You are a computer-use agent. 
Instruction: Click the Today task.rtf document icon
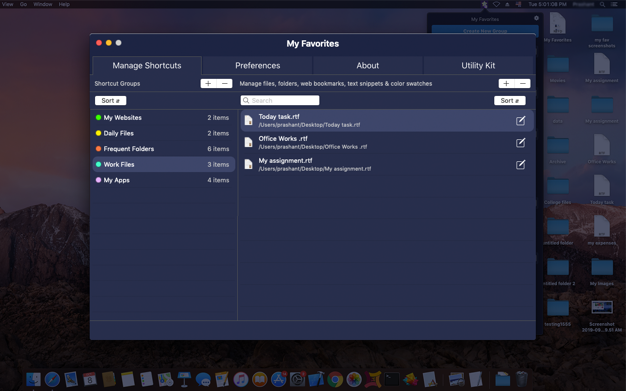click(248, 120)
